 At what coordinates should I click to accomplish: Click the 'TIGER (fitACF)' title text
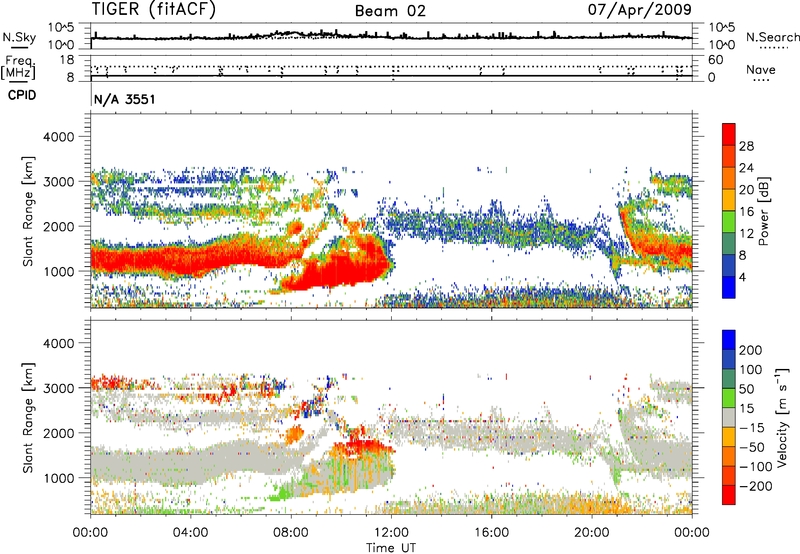[154, 9]
